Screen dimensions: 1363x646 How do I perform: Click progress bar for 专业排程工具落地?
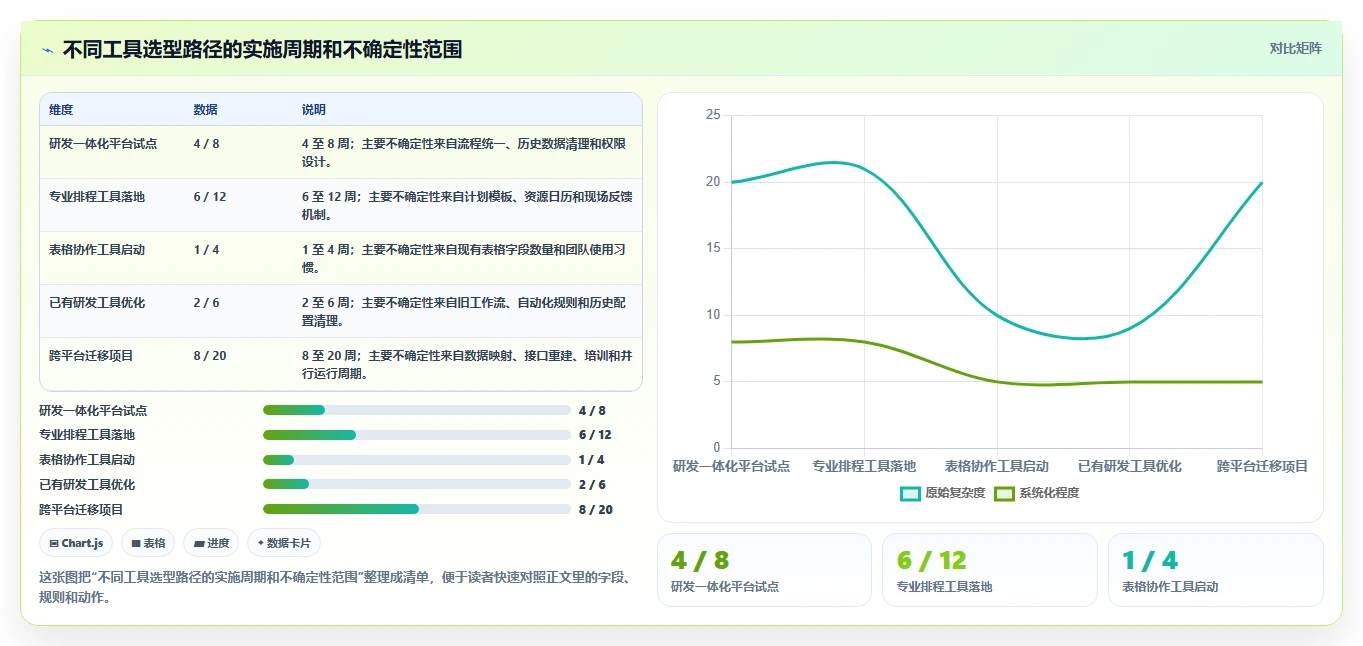(416, 435)
